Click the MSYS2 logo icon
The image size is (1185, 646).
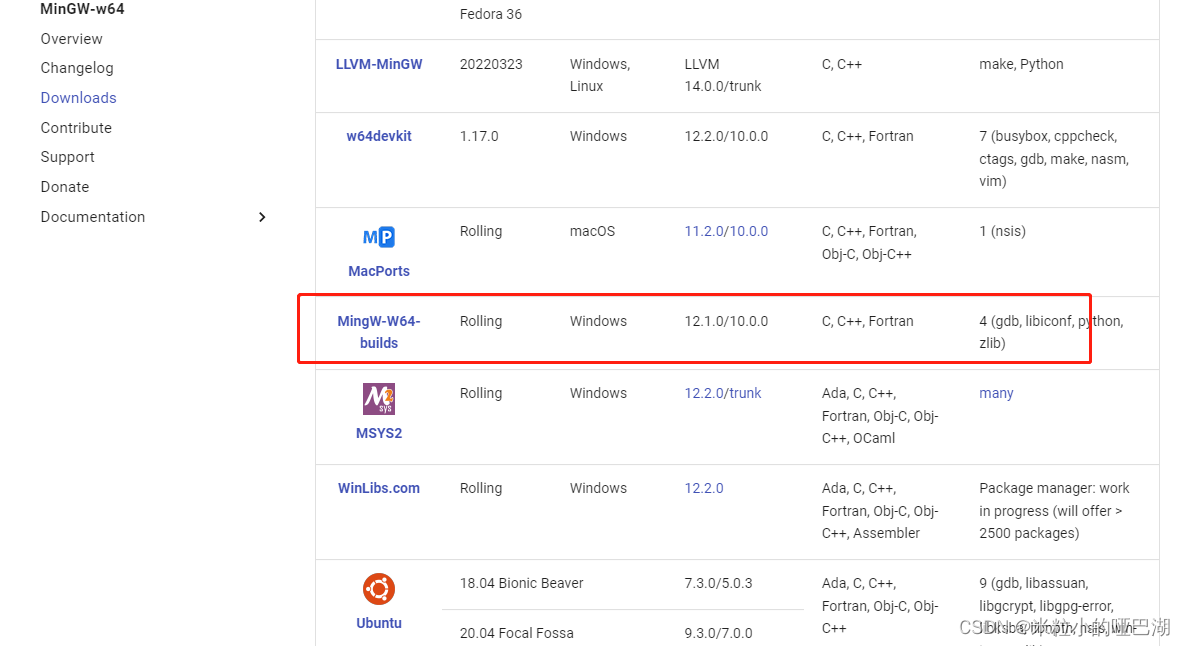click(379, 399)
